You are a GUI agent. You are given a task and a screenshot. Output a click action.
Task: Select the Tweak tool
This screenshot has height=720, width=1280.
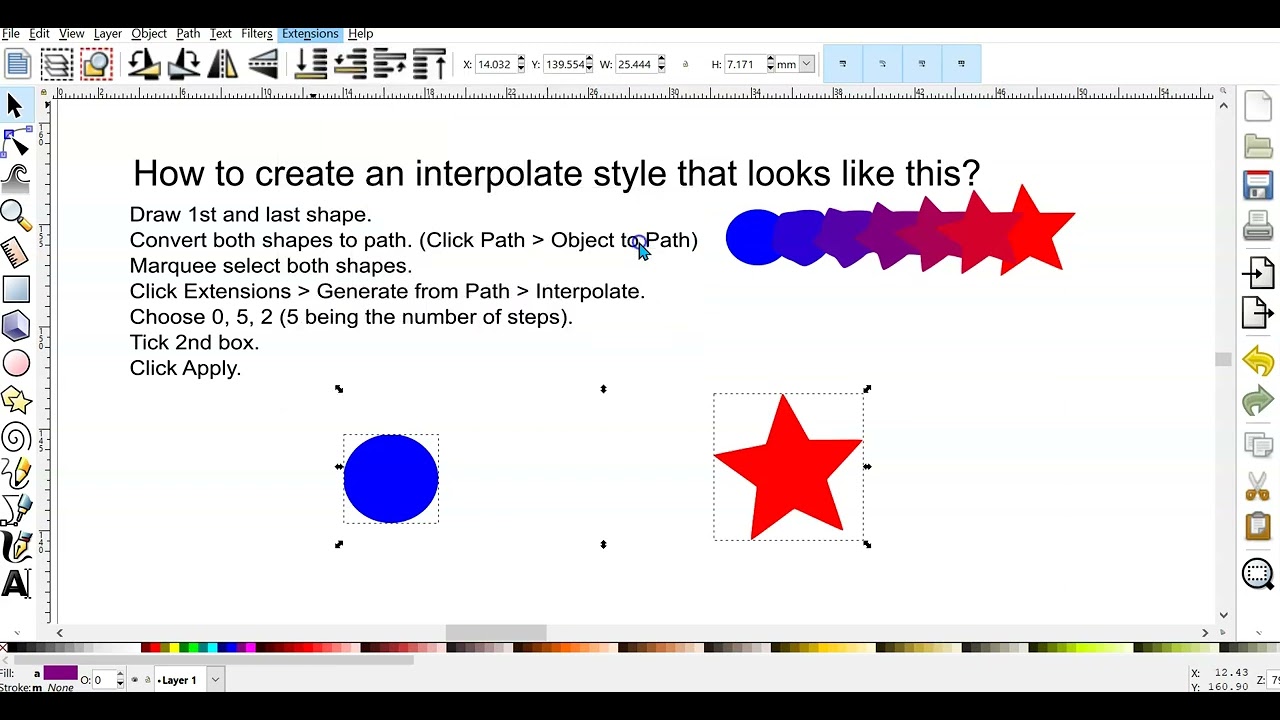point(16,178)
